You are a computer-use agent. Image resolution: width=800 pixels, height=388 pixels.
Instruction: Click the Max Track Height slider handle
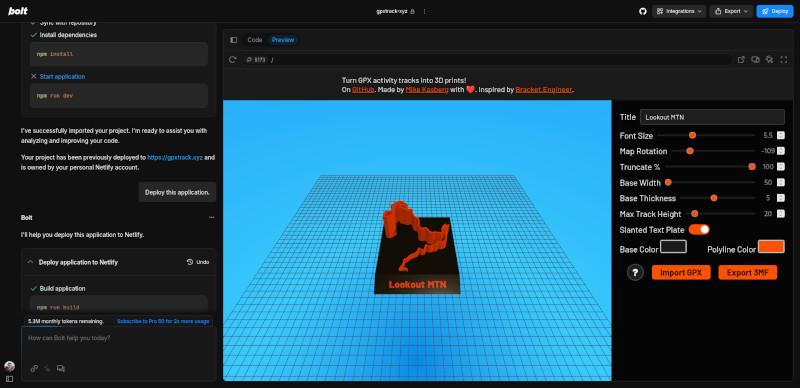point(694,214)
